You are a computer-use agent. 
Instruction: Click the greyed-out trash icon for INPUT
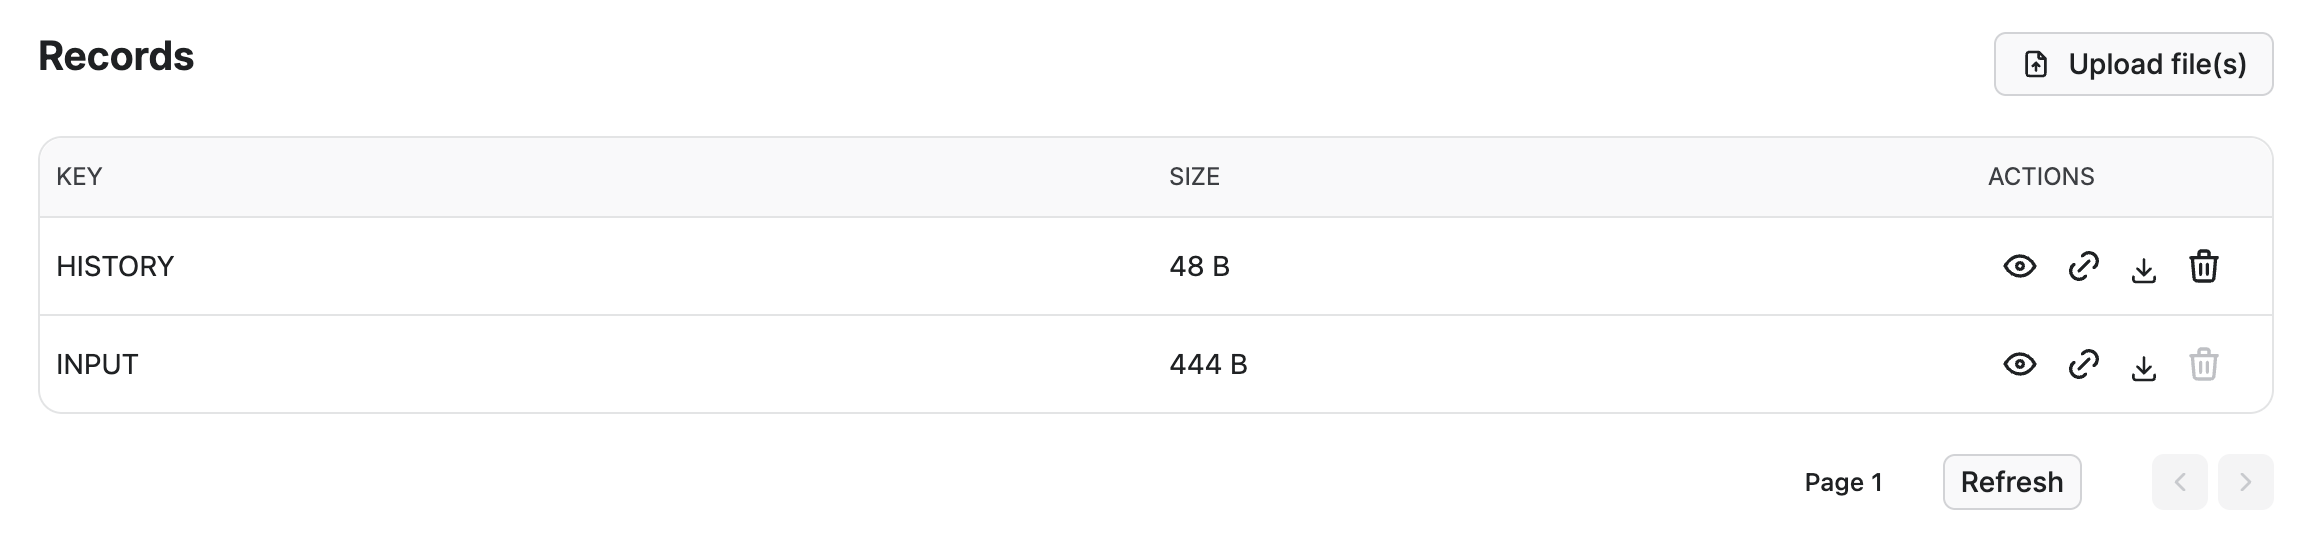pos(2204,364)
